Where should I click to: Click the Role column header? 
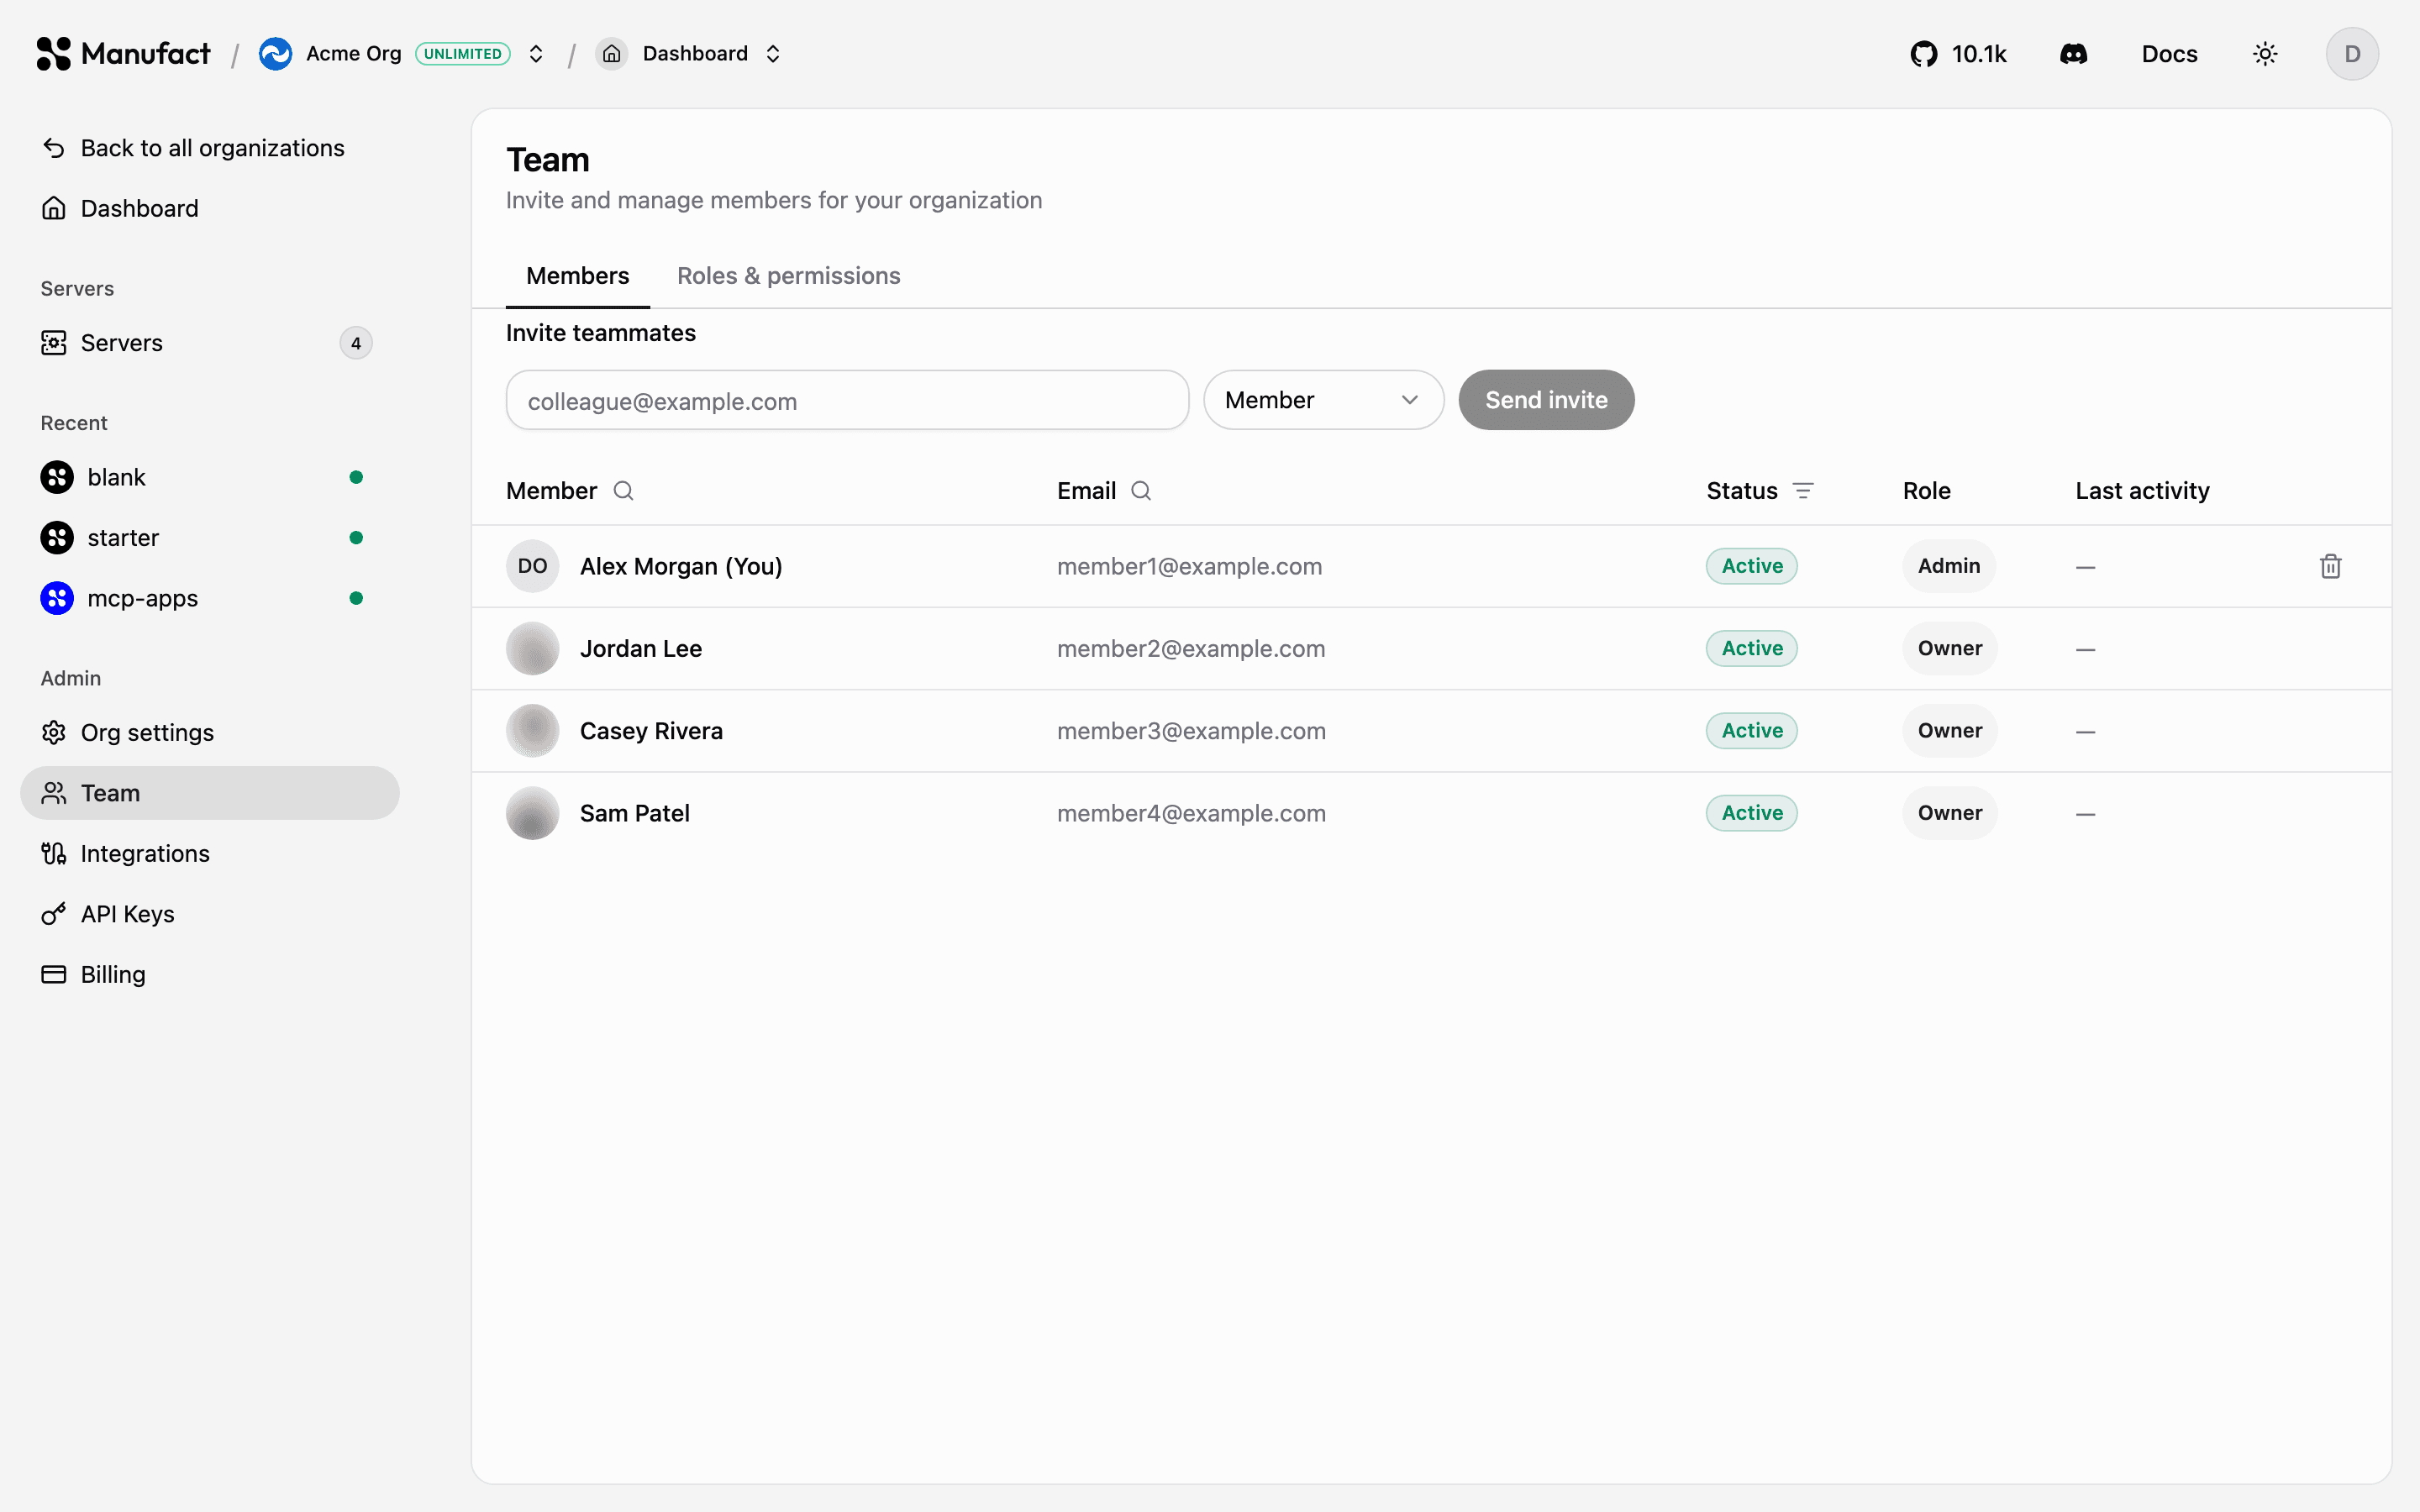(x=1926, y=491)
